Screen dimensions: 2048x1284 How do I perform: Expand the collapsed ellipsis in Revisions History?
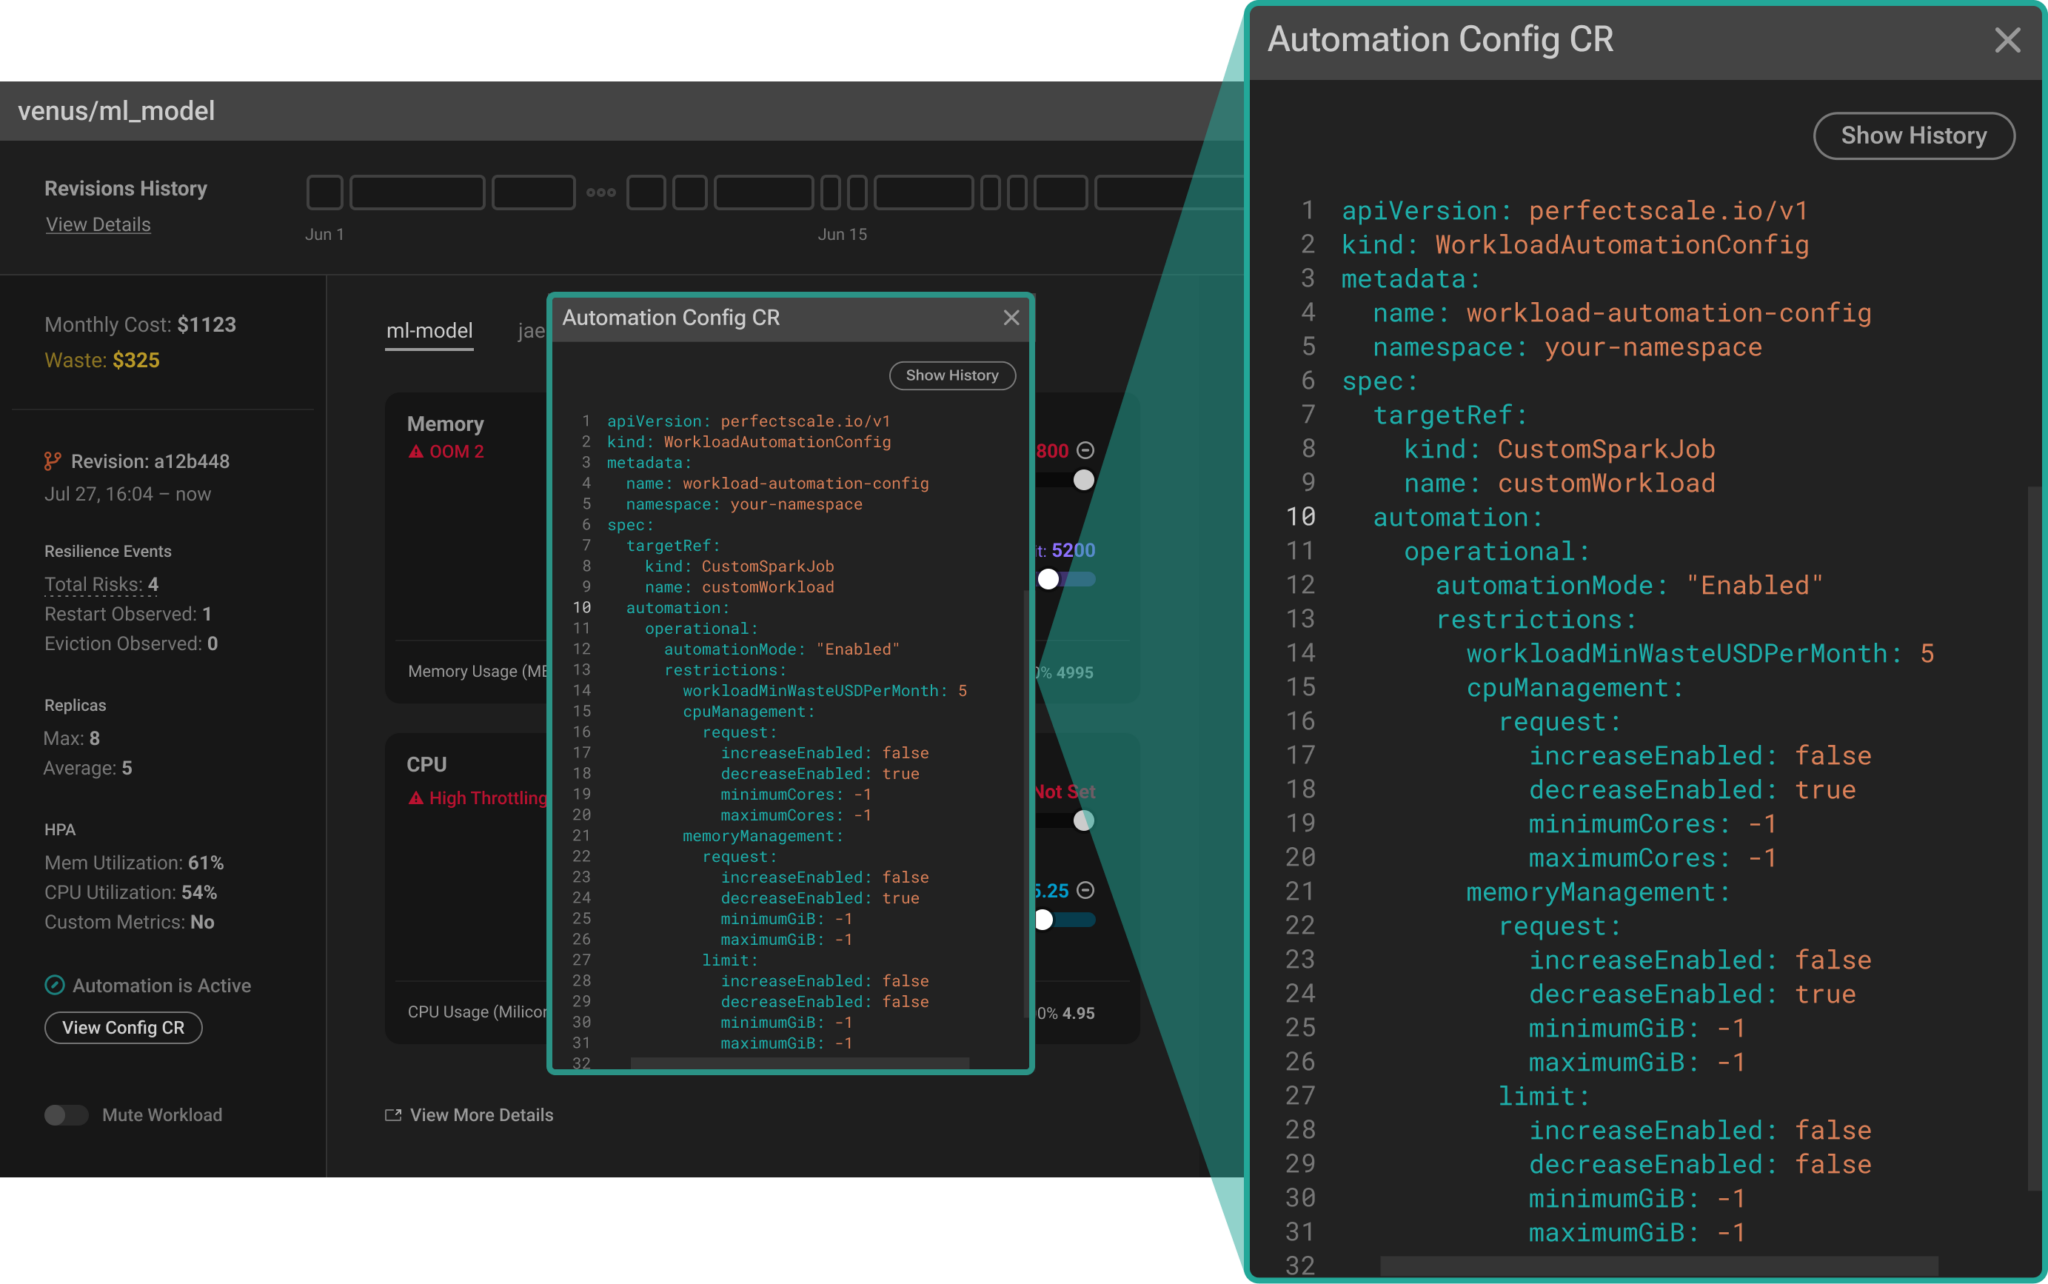pos(601,193)
